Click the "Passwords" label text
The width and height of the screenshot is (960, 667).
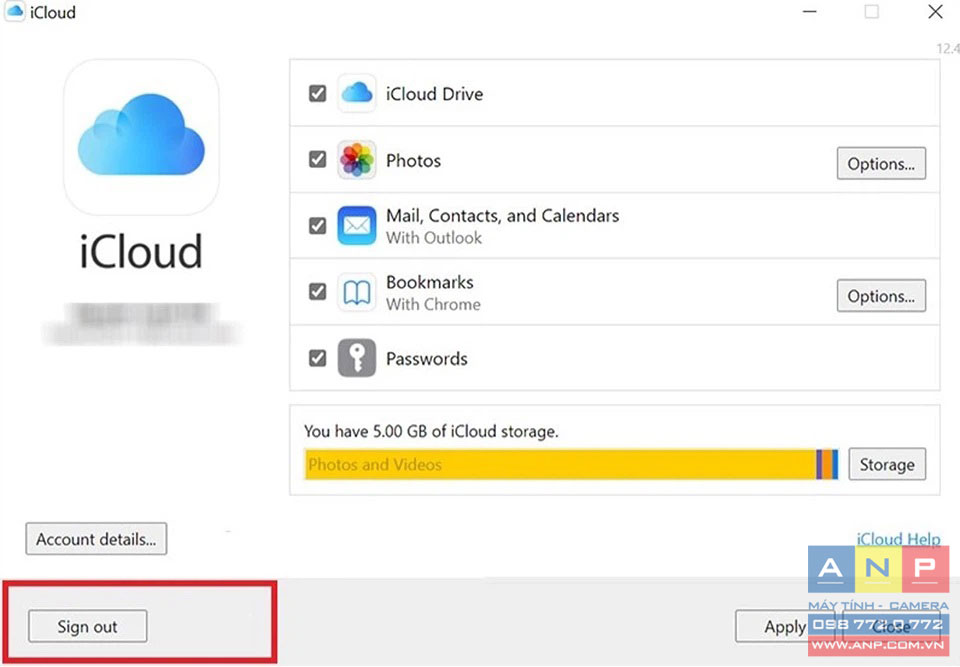click(426, 358)
